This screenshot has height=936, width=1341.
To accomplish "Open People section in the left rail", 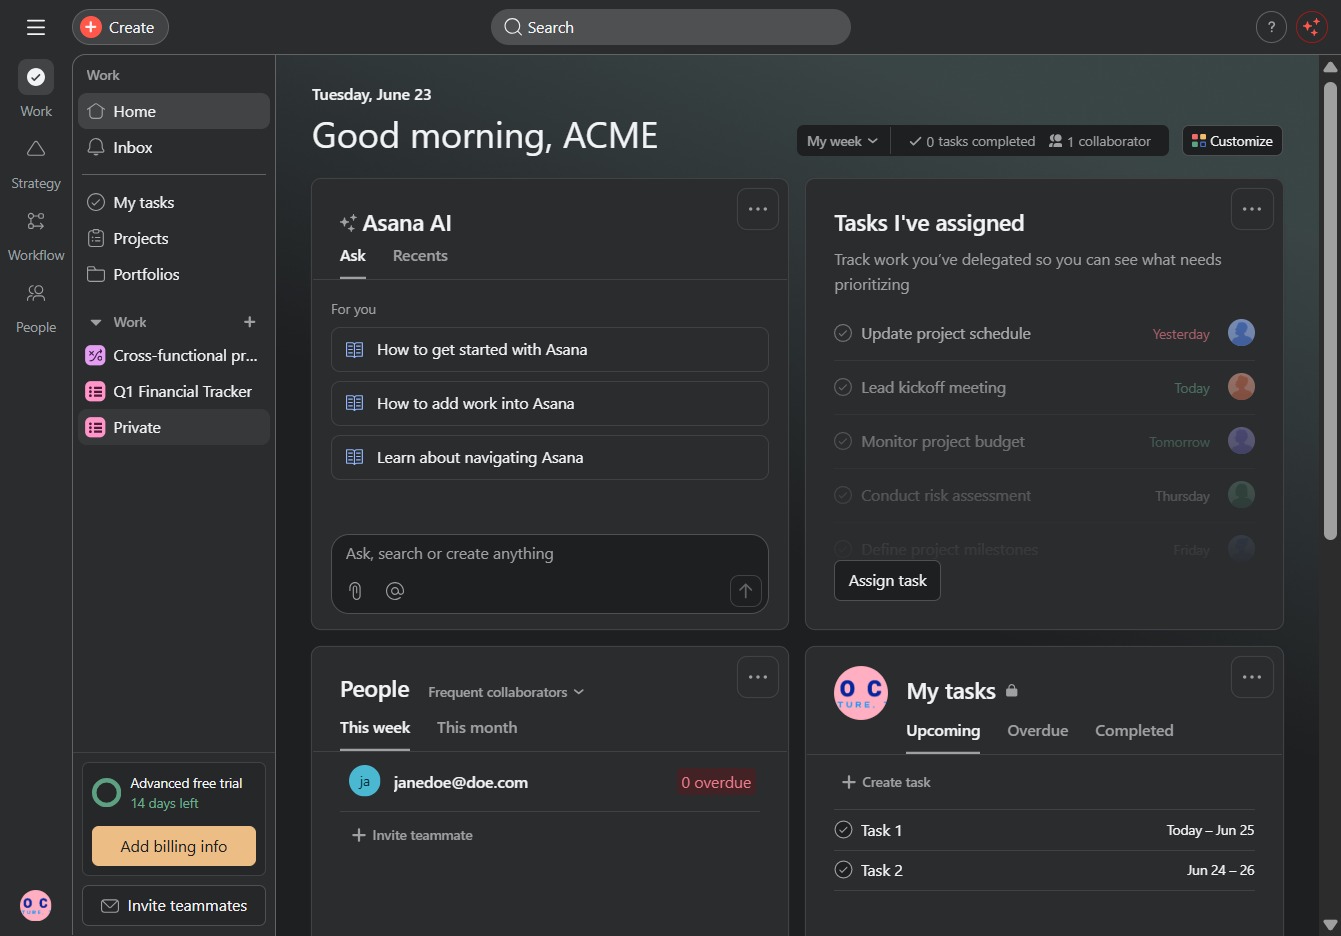I will point(36,293).
